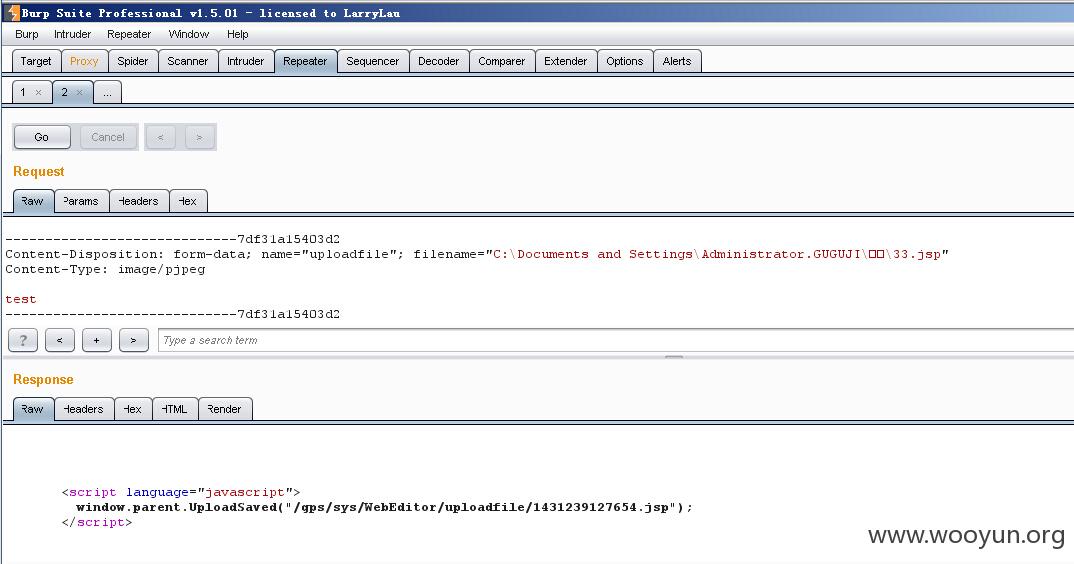Open the Intruder menu
The image size is (1074, 564).
[73, 34]
